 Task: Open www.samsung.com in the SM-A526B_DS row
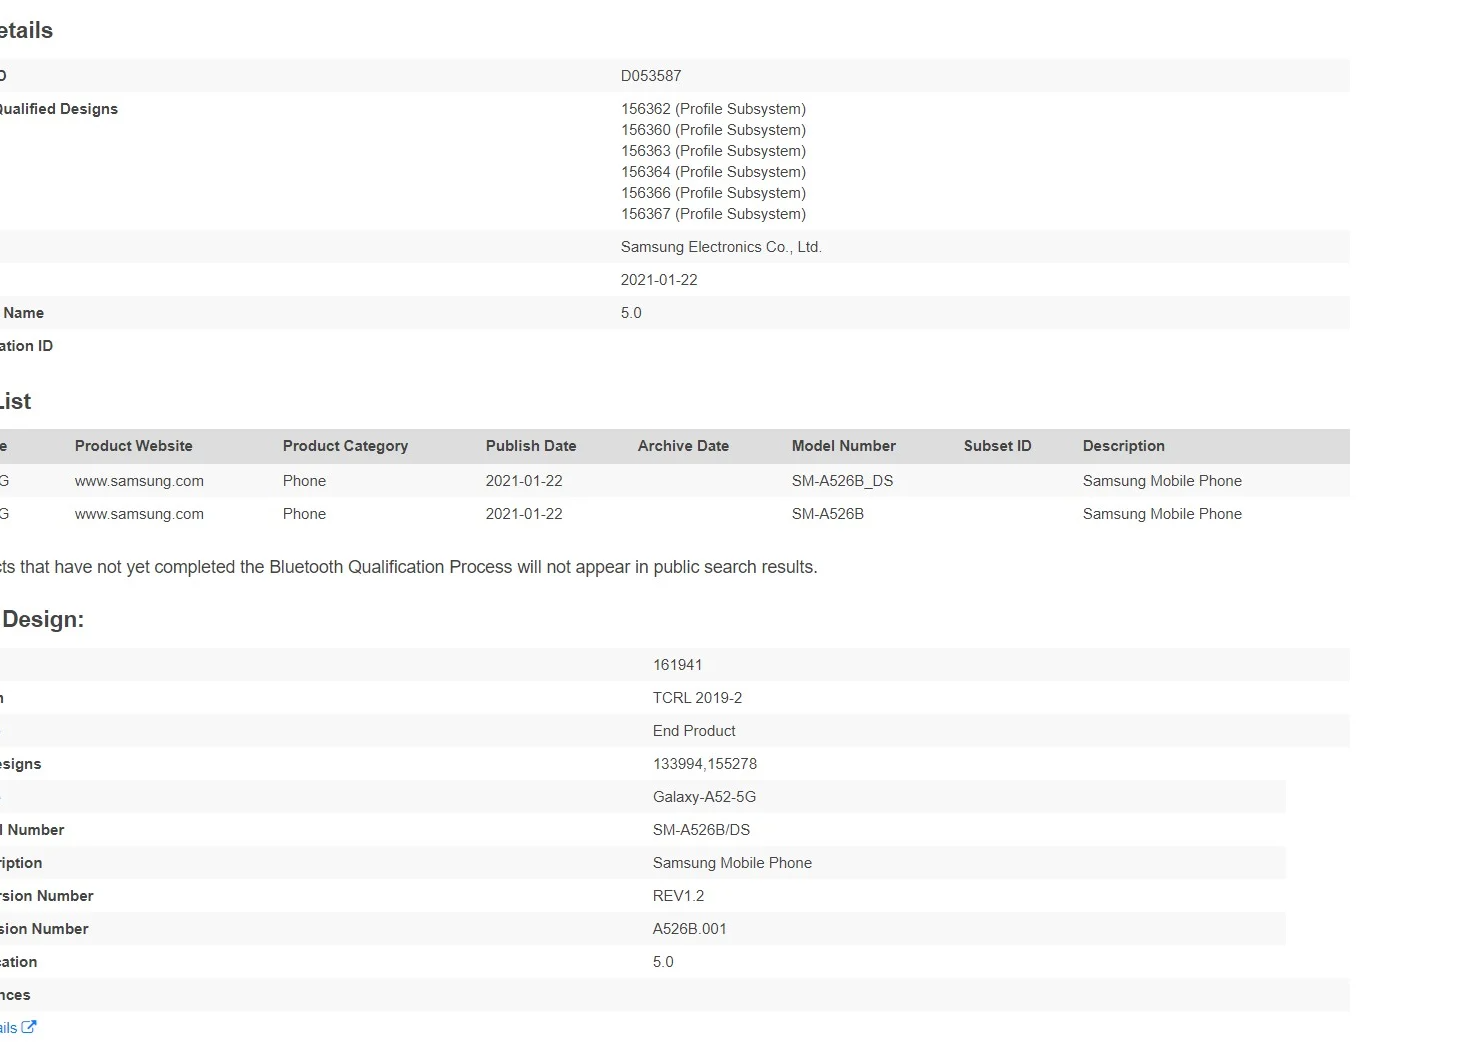click(139, 481)
